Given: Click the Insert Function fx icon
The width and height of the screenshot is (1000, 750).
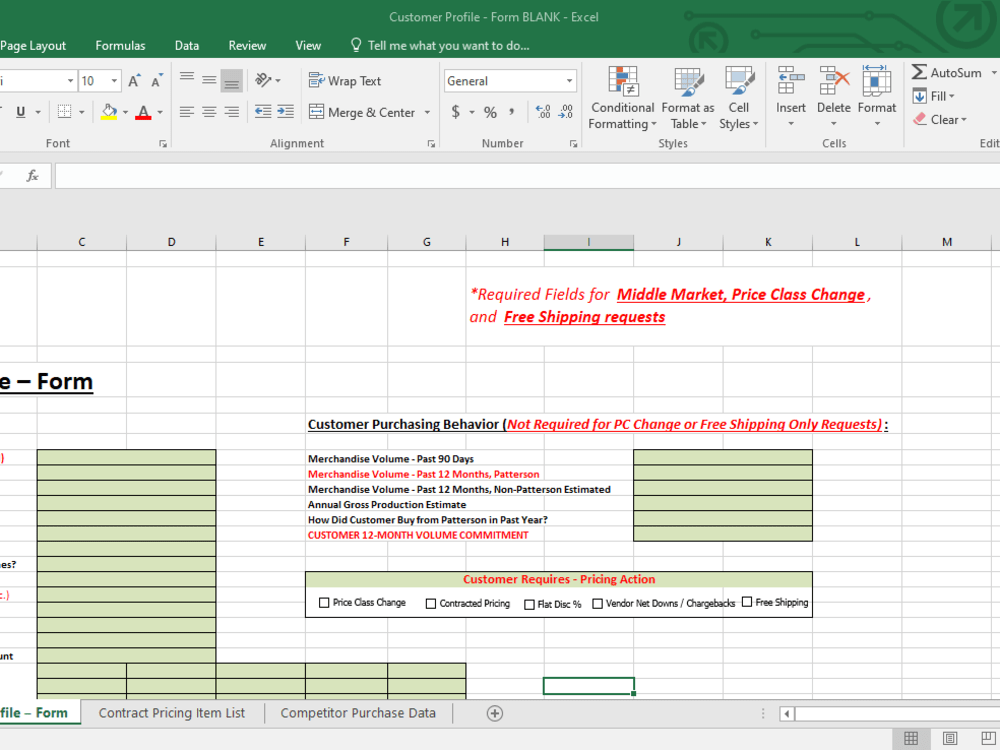Looking at the screenshot, I should 33,175.
